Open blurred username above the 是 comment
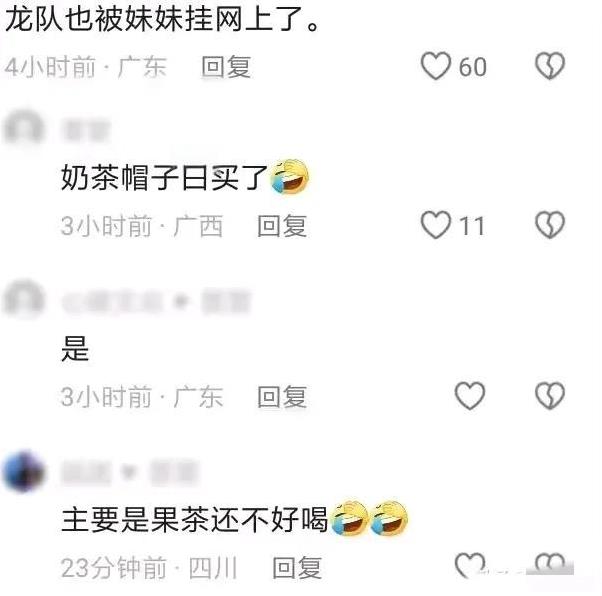This screenshot has height=596, width=602. [156, 302]
